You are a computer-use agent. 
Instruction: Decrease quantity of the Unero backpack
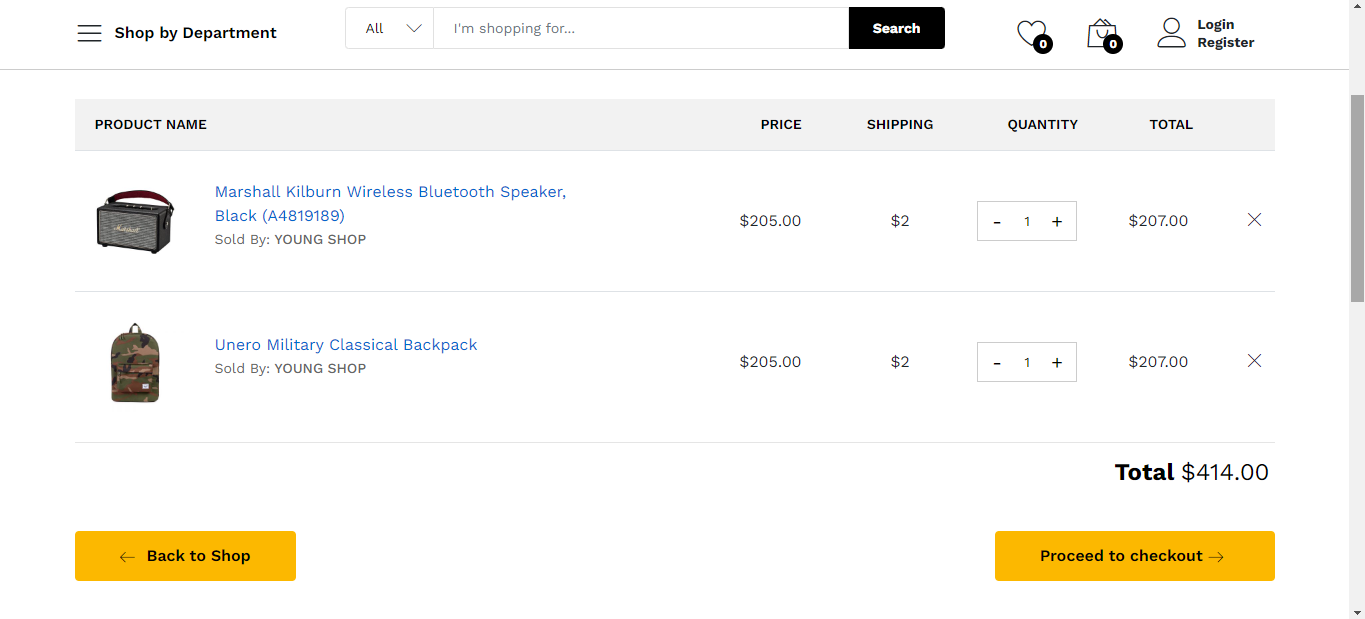[997, 363]
